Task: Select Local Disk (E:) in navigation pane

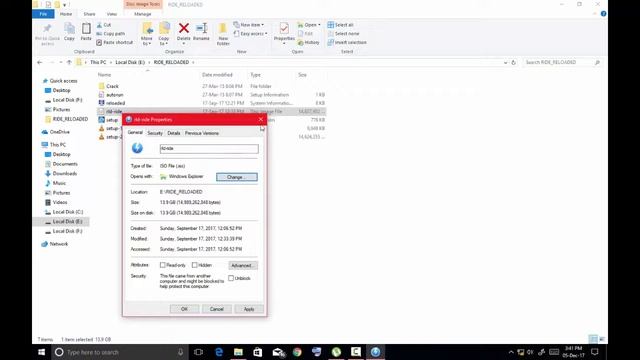Action: coord(67,222)
